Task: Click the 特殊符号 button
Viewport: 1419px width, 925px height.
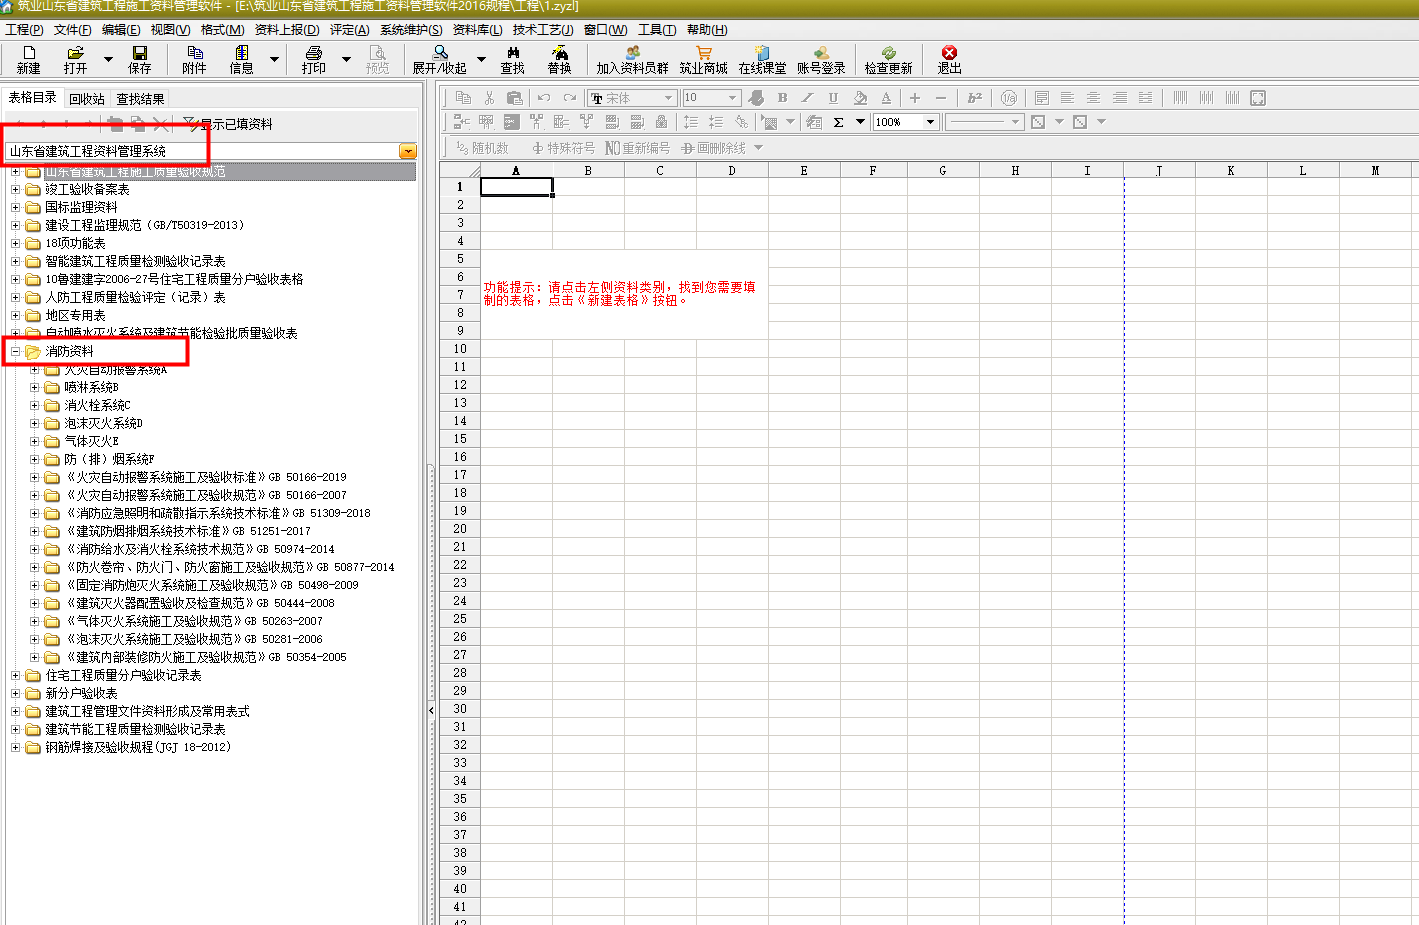Action: (x=563, y=148)
